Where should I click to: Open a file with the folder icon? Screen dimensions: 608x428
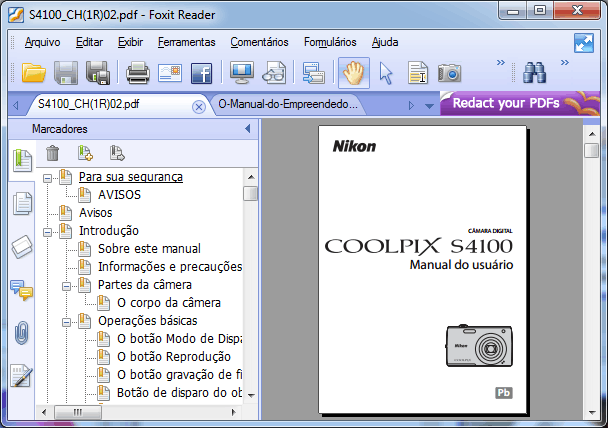click(34, 73)
